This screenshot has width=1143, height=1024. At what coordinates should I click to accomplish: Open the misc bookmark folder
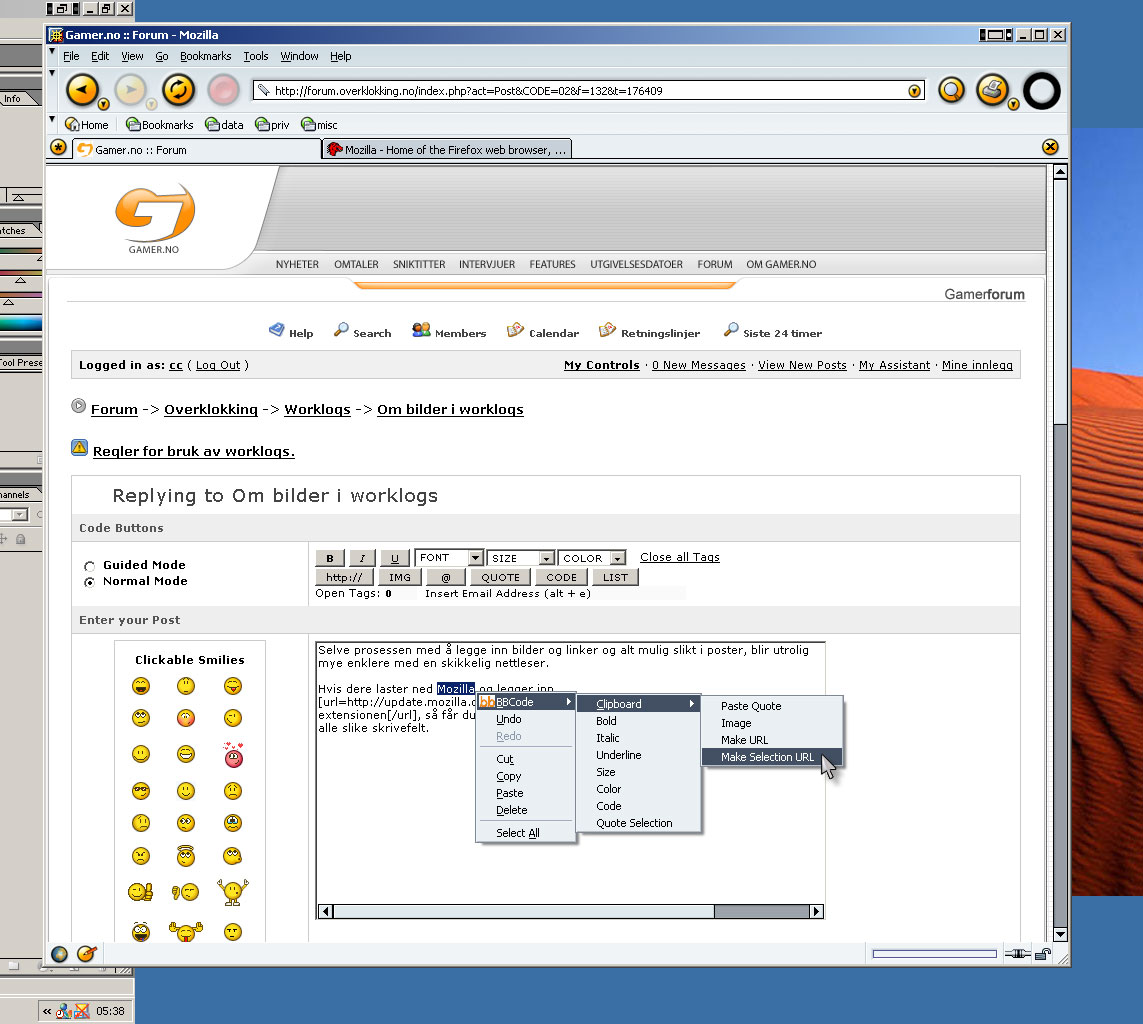pyautogui.click(x=319, y=125)
